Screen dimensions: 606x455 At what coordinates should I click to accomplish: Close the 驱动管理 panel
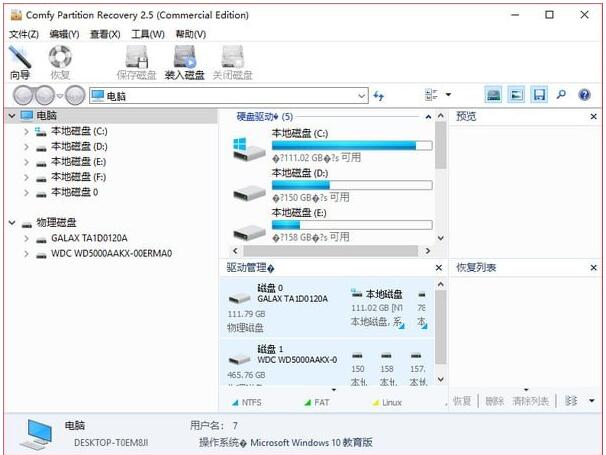tap(439, 268)
